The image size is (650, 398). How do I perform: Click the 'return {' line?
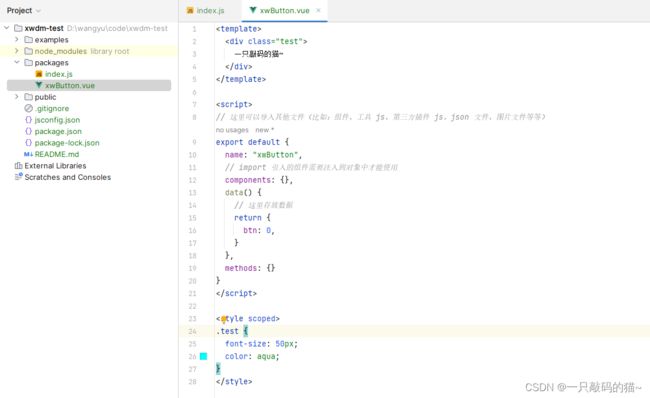tap(252, 218)
